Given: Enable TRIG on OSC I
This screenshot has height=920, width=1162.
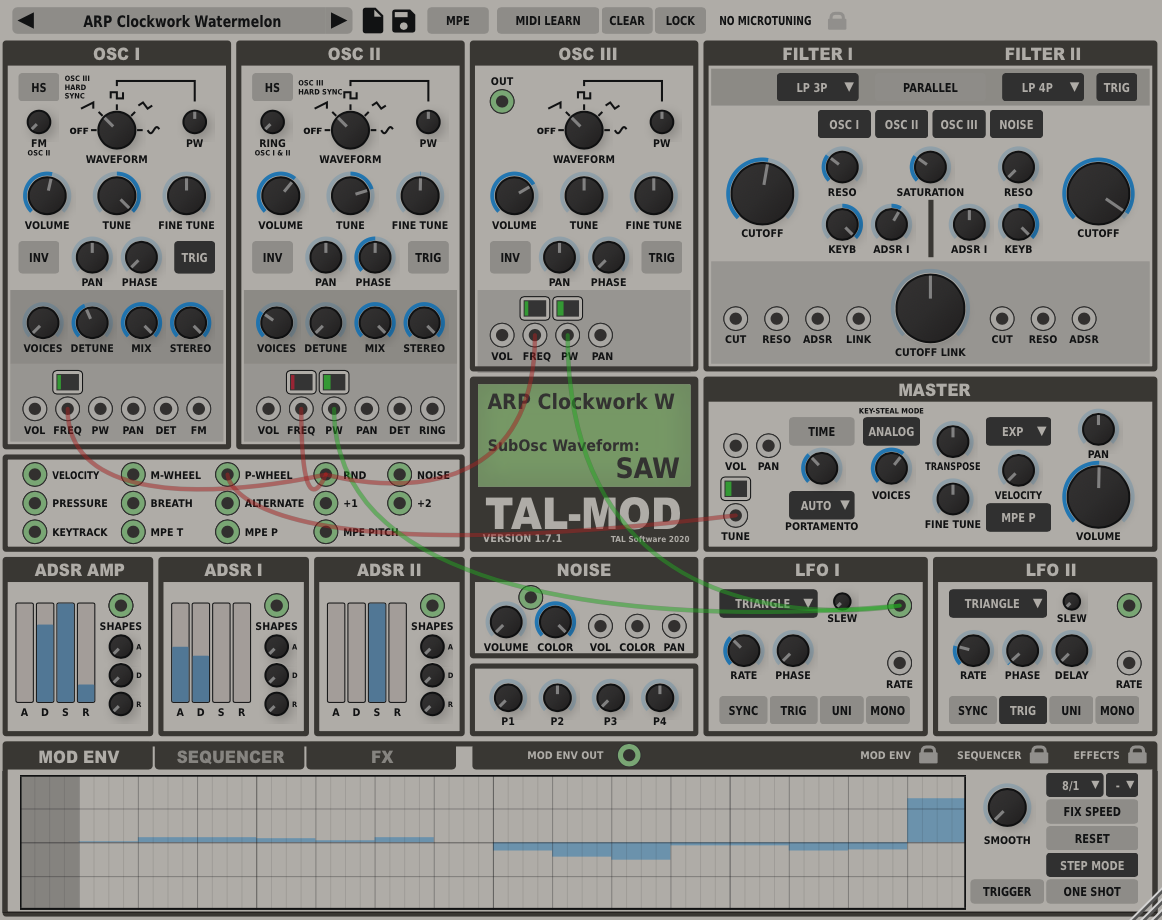Looking at the screenshot, I should pos(194,257).
